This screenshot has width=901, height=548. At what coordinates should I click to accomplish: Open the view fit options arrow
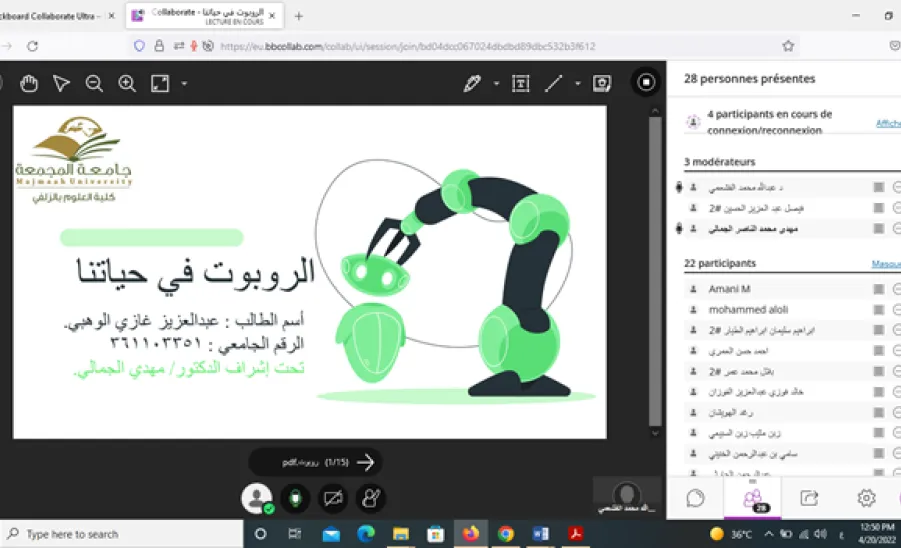pos(184,84)
